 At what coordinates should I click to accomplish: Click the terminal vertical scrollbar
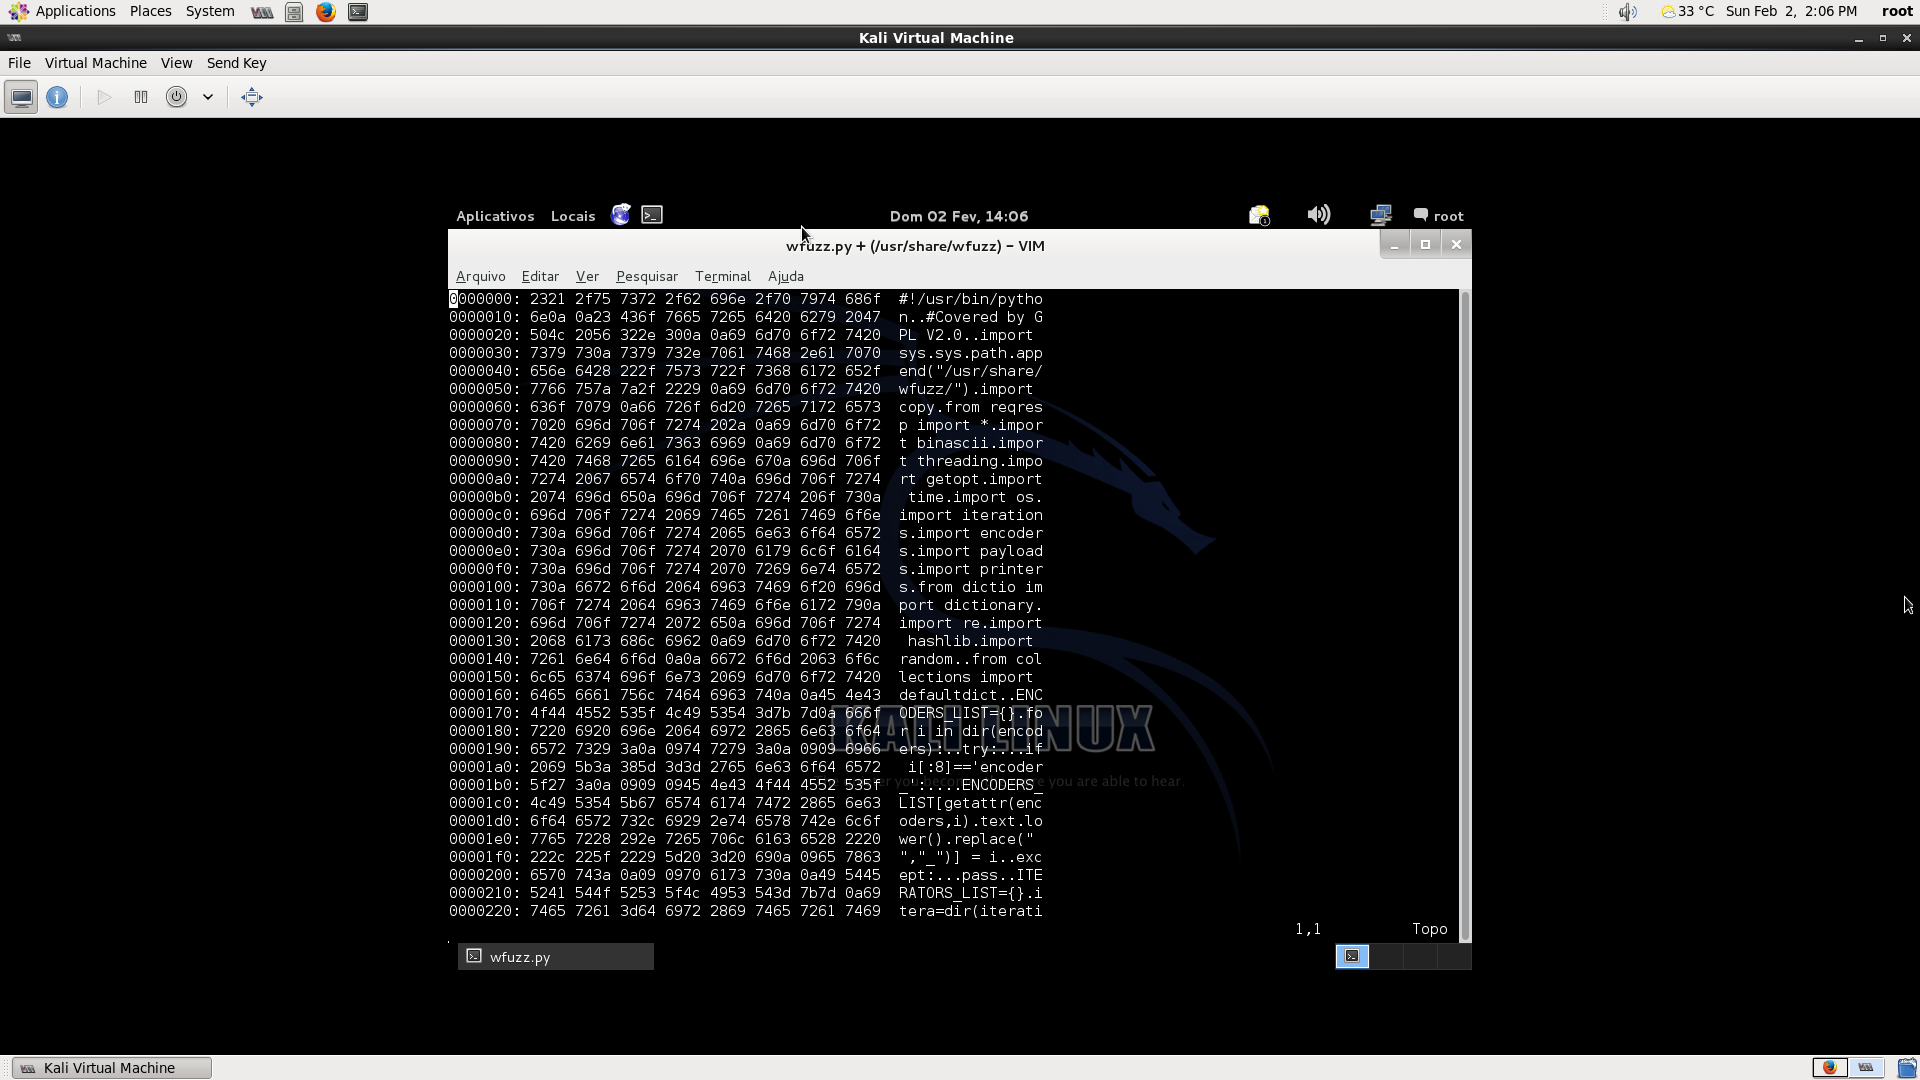point(1465,615)
